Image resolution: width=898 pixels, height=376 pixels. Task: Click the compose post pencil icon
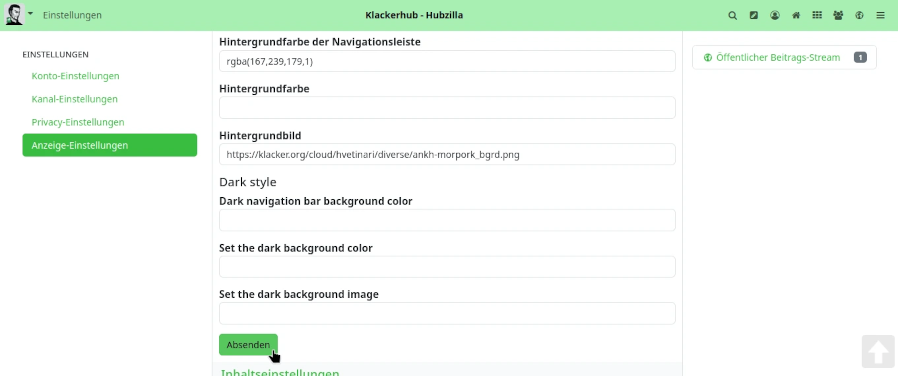pyautogui.click(x=754, y=15)
